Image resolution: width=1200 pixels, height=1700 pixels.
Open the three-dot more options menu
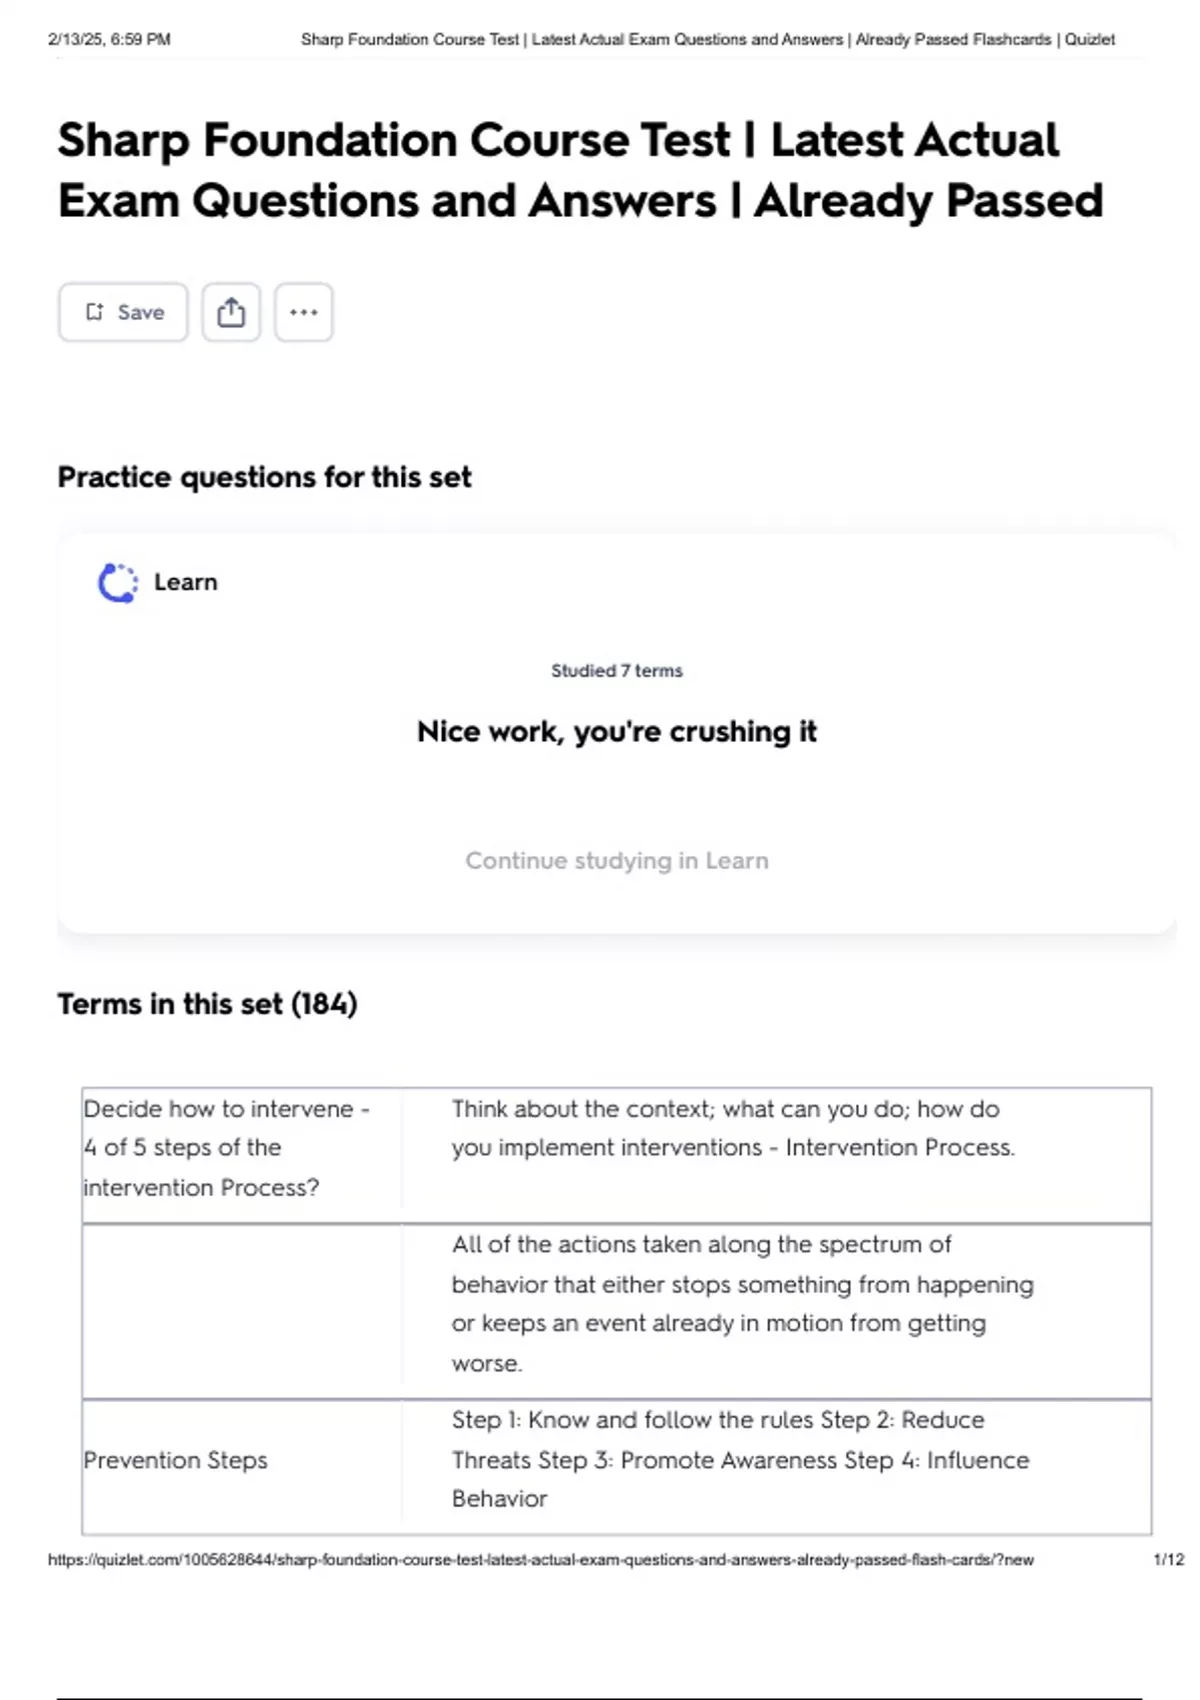tap(304, 313)
